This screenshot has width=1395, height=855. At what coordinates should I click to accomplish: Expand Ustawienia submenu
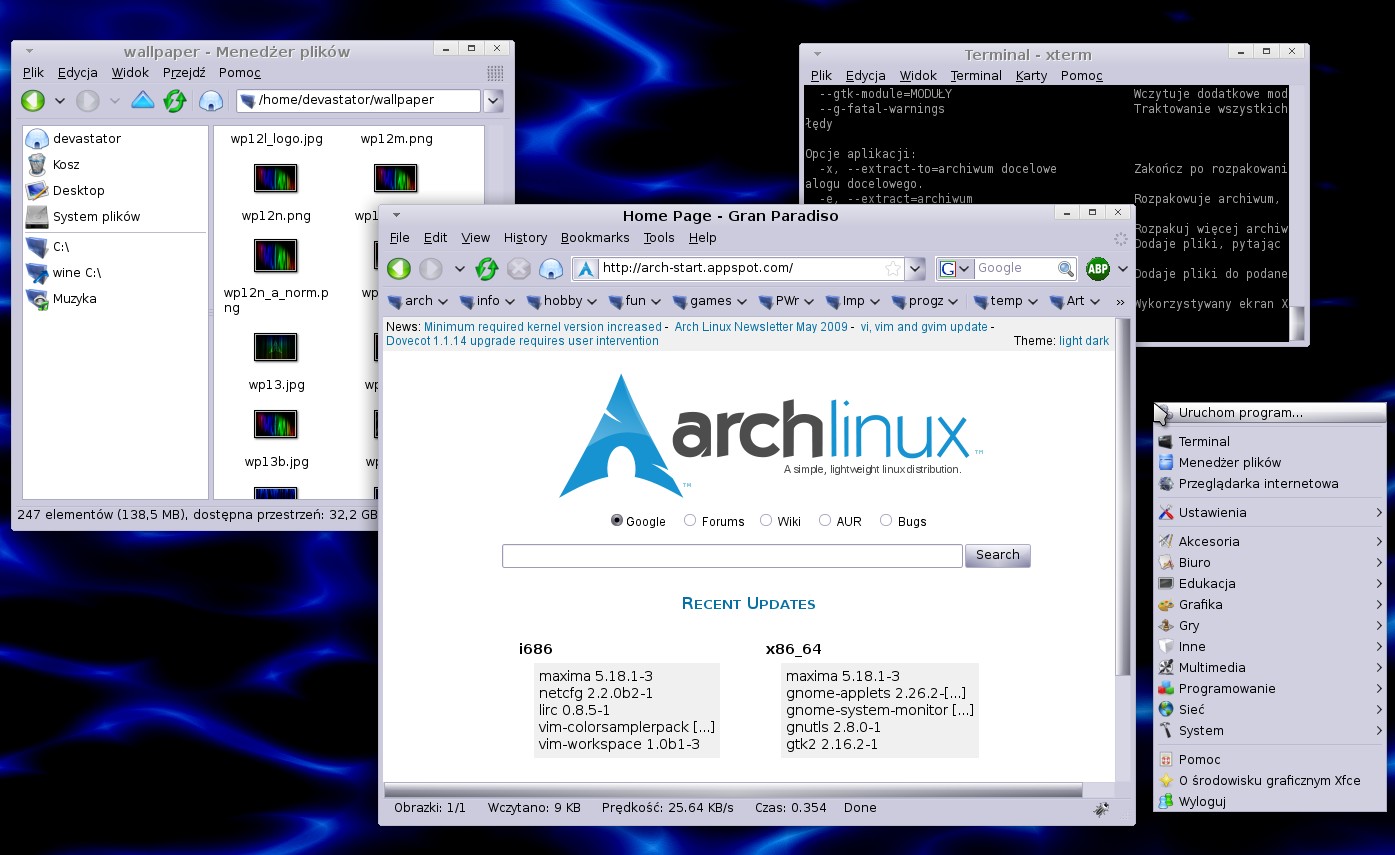click(x=1269, y=512)
